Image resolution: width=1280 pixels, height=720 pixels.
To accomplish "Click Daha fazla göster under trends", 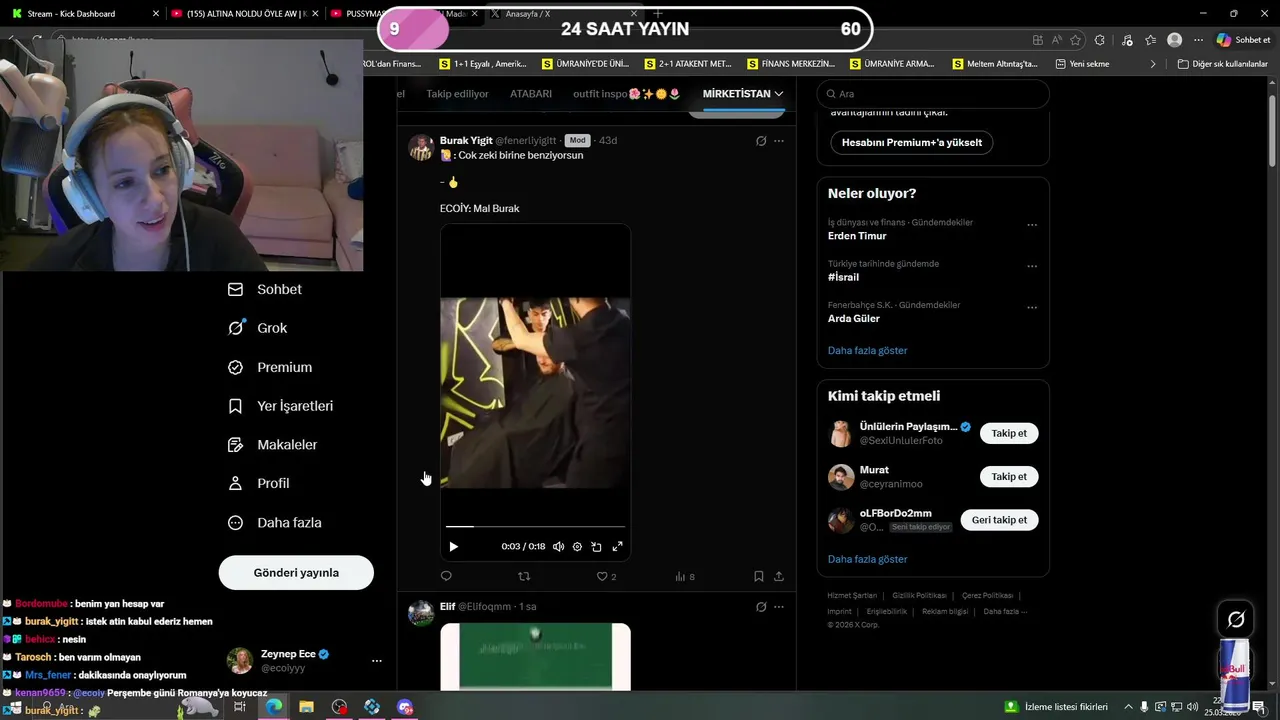I will (x=868, y=351).
